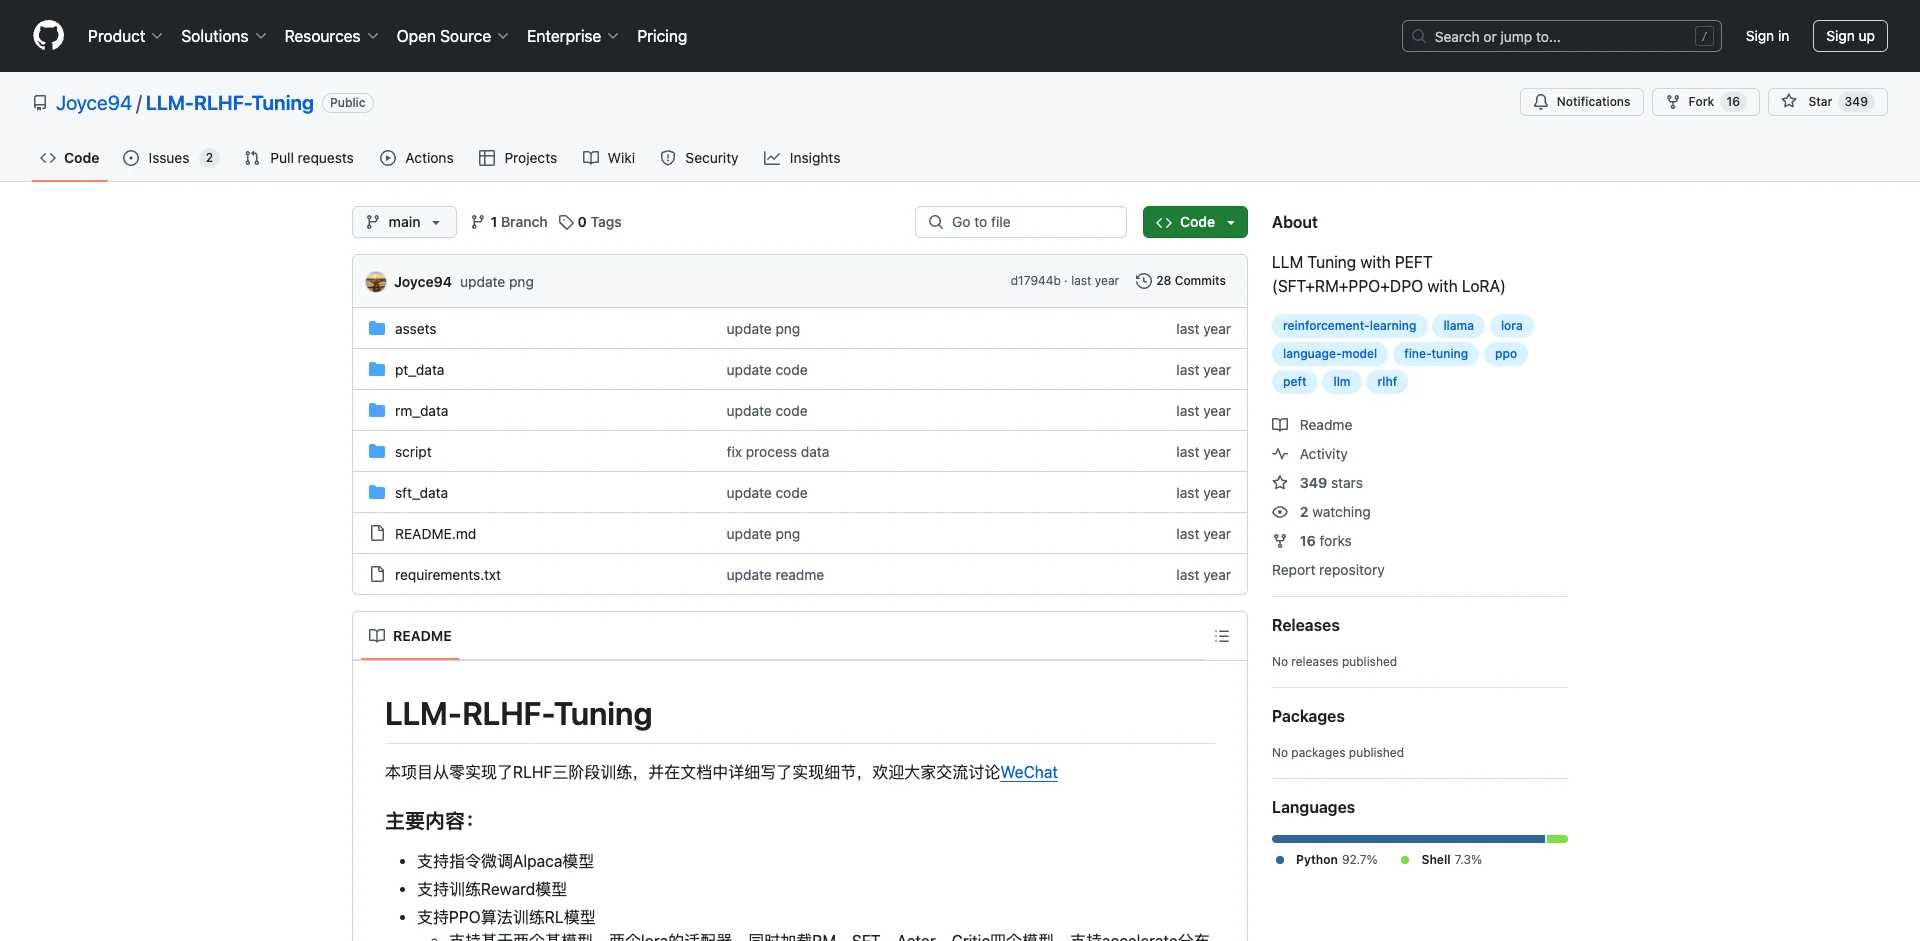Open the GitHub homepage logo
1920x941 pixels.
[x=48, y=36]
